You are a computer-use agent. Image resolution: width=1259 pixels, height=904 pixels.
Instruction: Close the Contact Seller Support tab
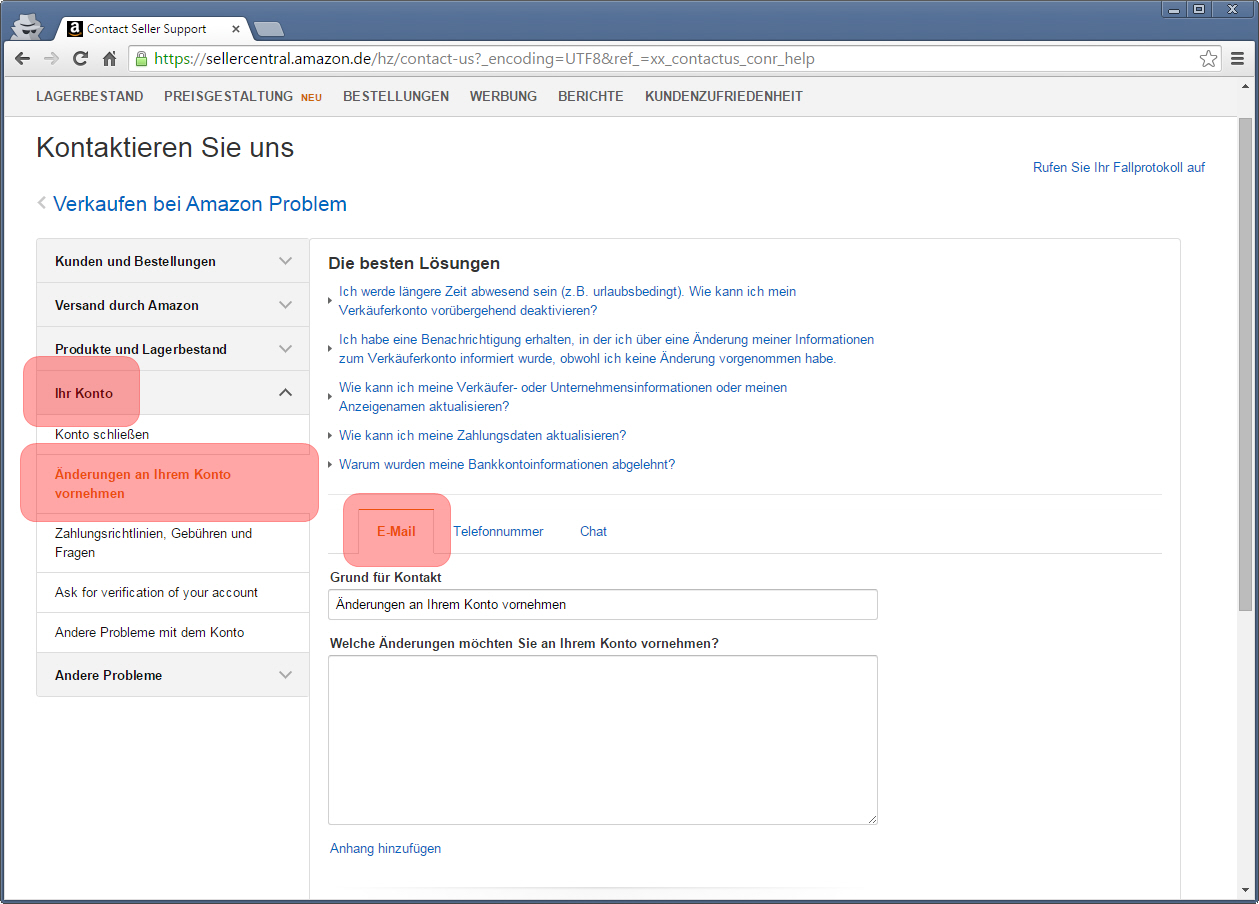pos(235,29)
